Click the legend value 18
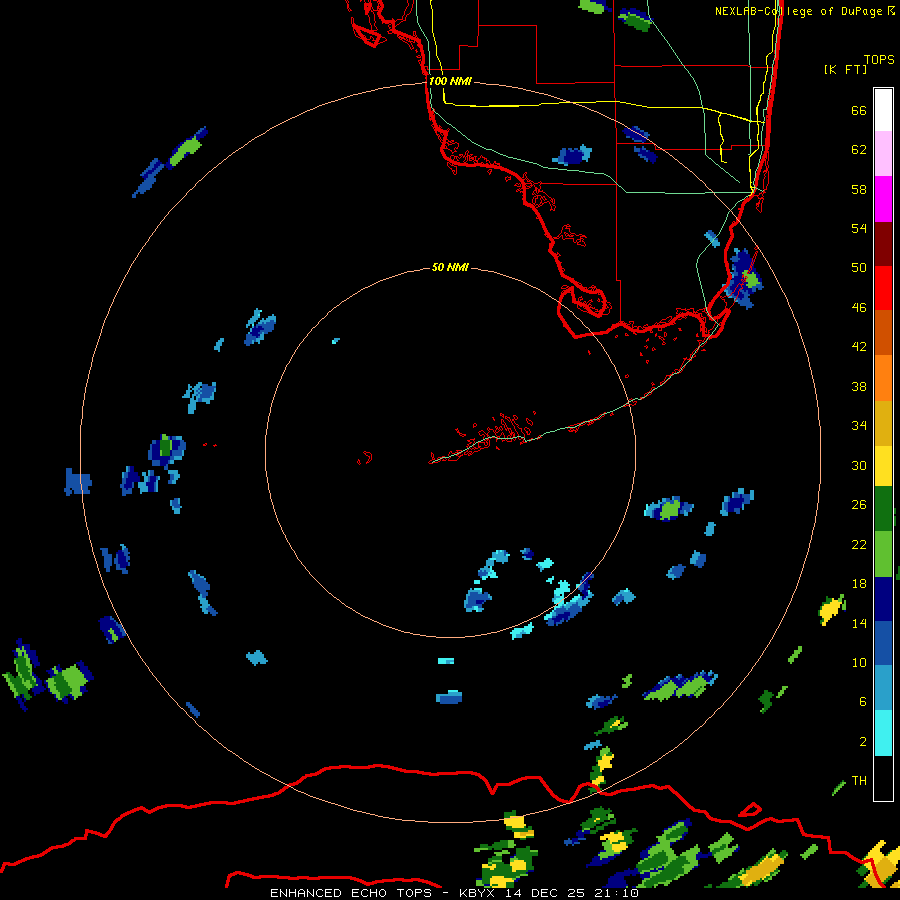The image size is (900, 900). pos(859,584)
